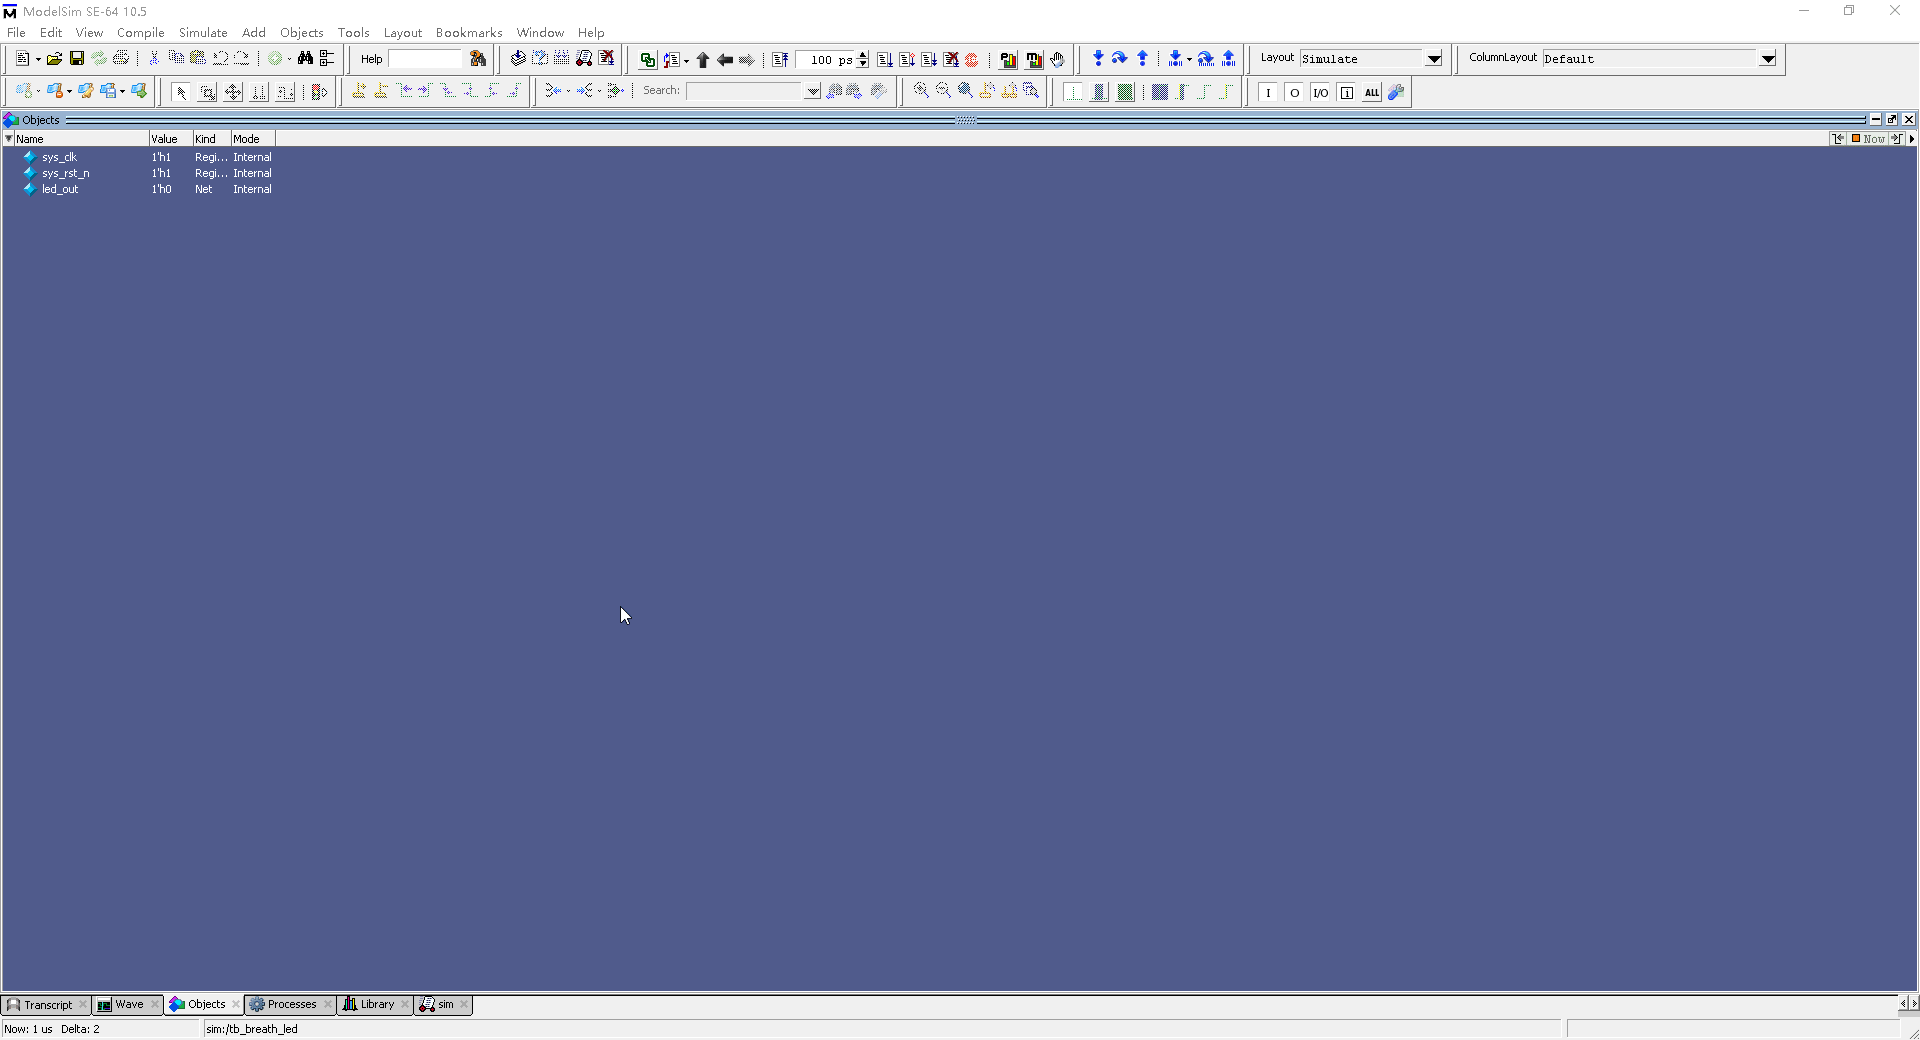The height and width of the screenshot is (1040, 1920).
Task: Click the Zoom Full icon
Action: point(965,91)
